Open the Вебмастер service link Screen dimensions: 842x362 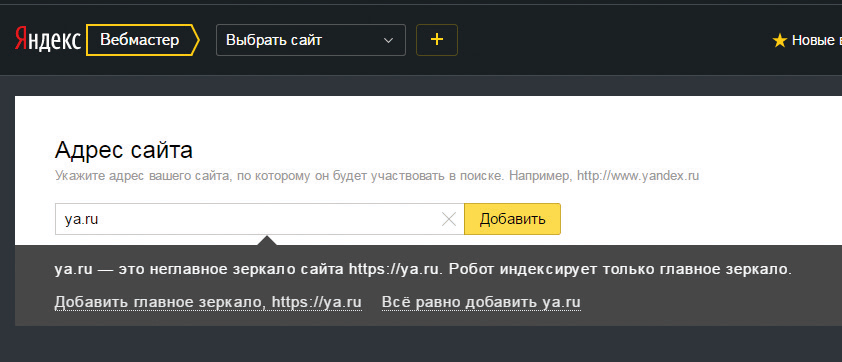click(142, 40)
